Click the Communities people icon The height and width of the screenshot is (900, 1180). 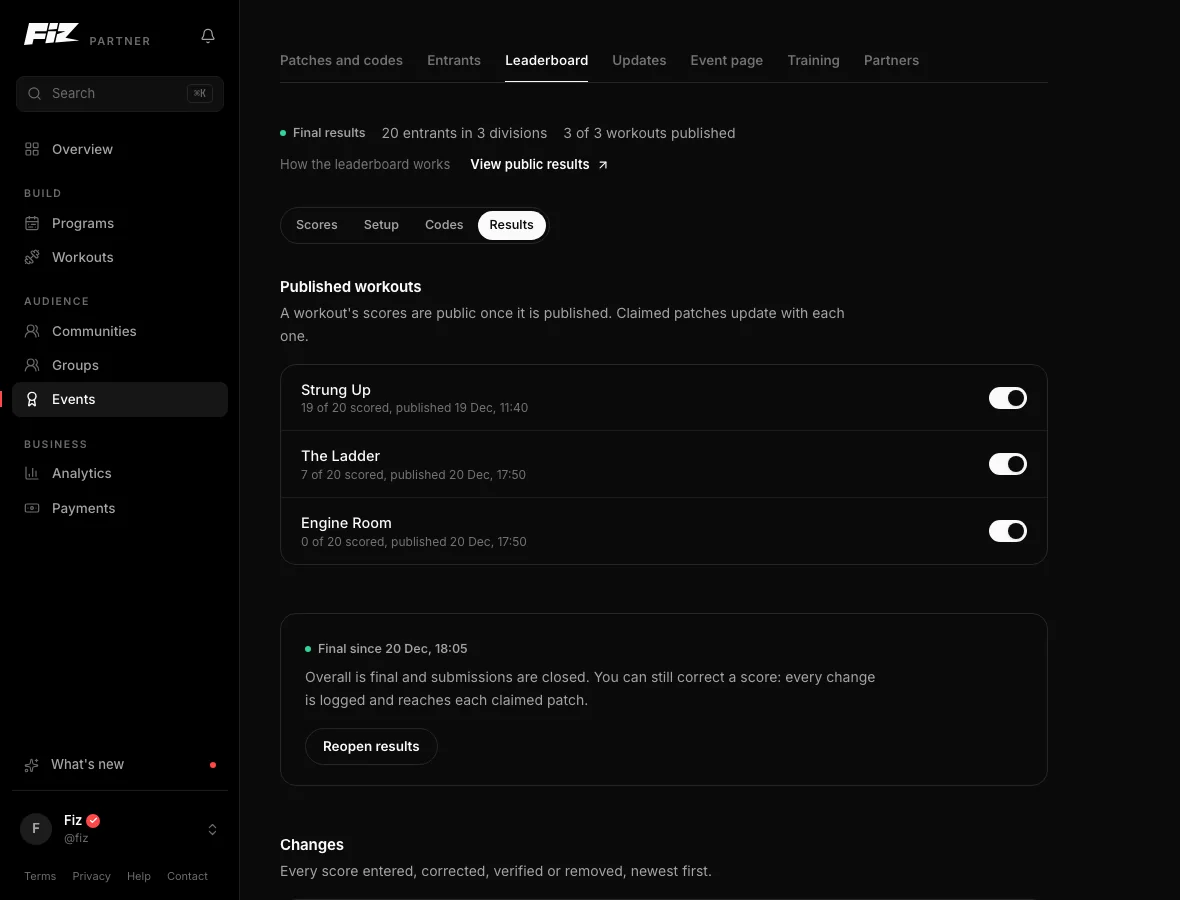click(x=32, y=331)
